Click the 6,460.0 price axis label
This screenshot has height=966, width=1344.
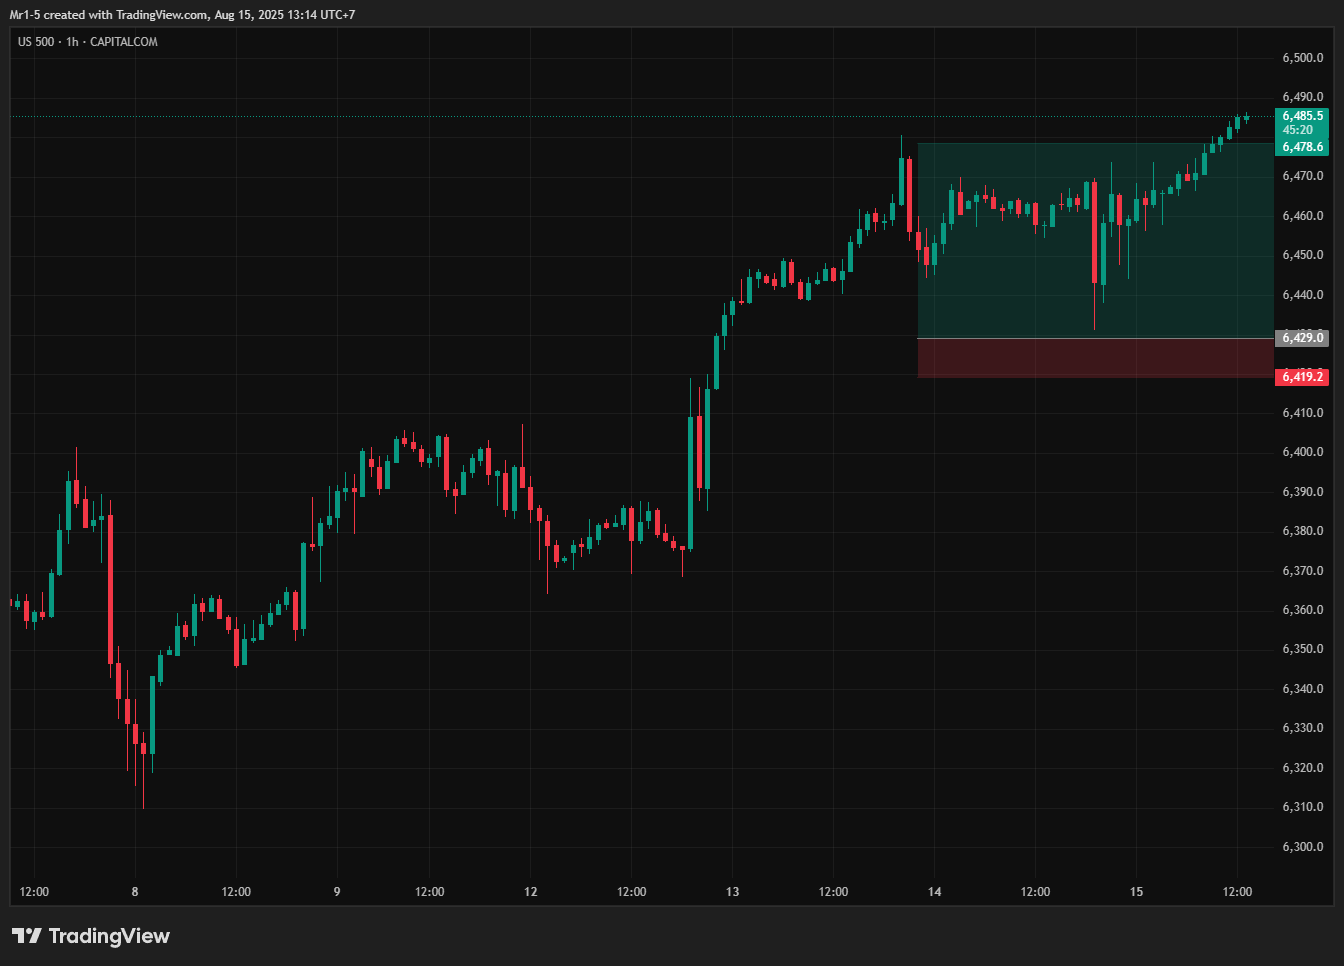click(1302, 216)
